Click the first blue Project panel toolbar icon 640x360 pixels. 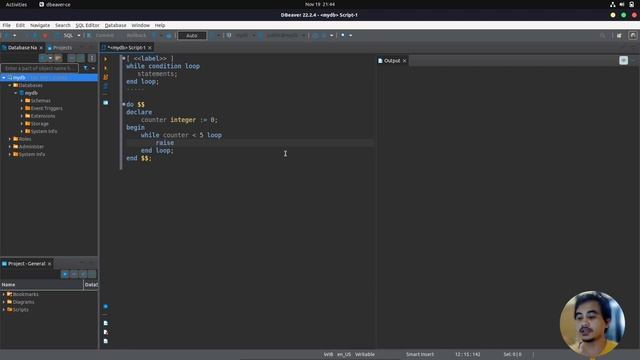click(65, 274)
